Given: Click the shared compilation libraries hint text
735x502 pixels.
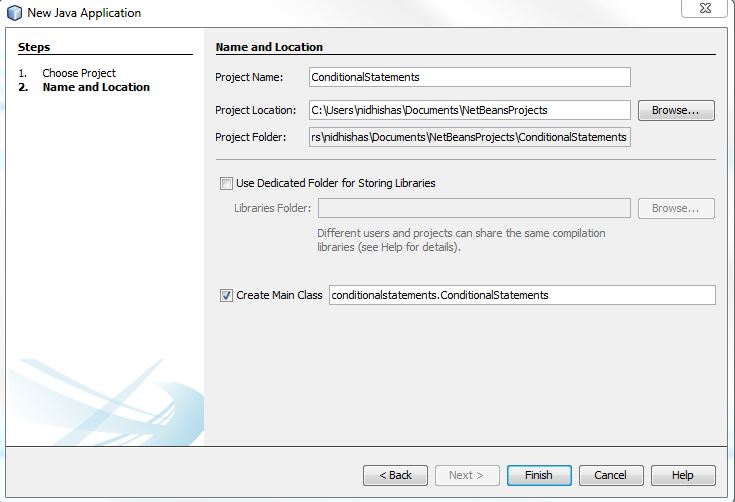Looking at the screenshot, I should point(461,240).
